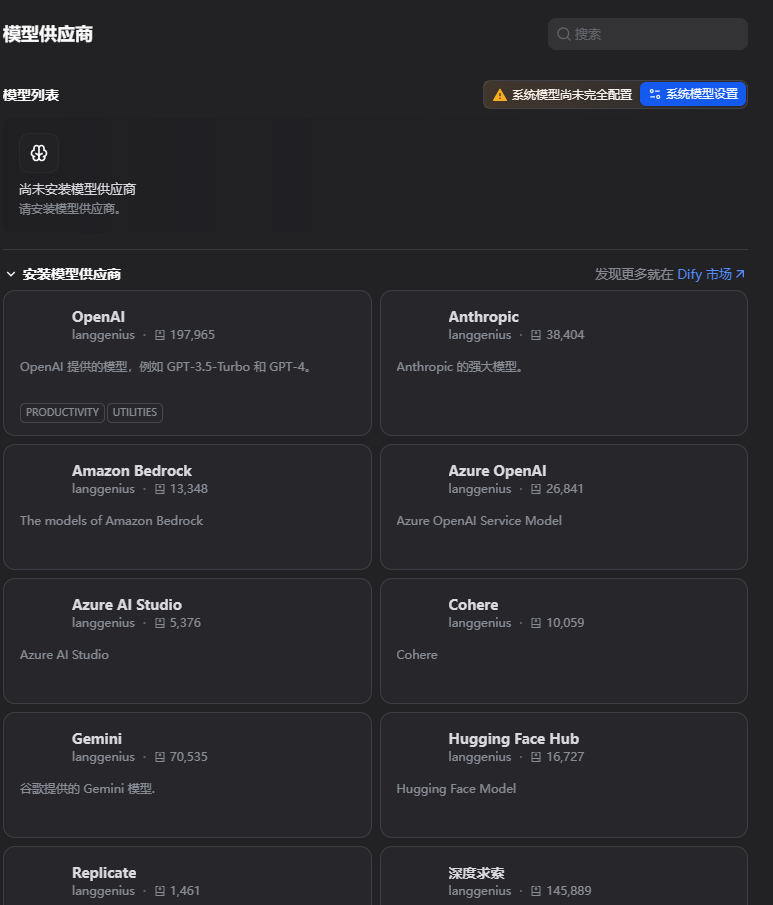Screen dimensions: 773x905
Task: Click the warning triangle icon beside 系统模型尚未完全配置
Action: pyautogui.click(x=499, y=95)
